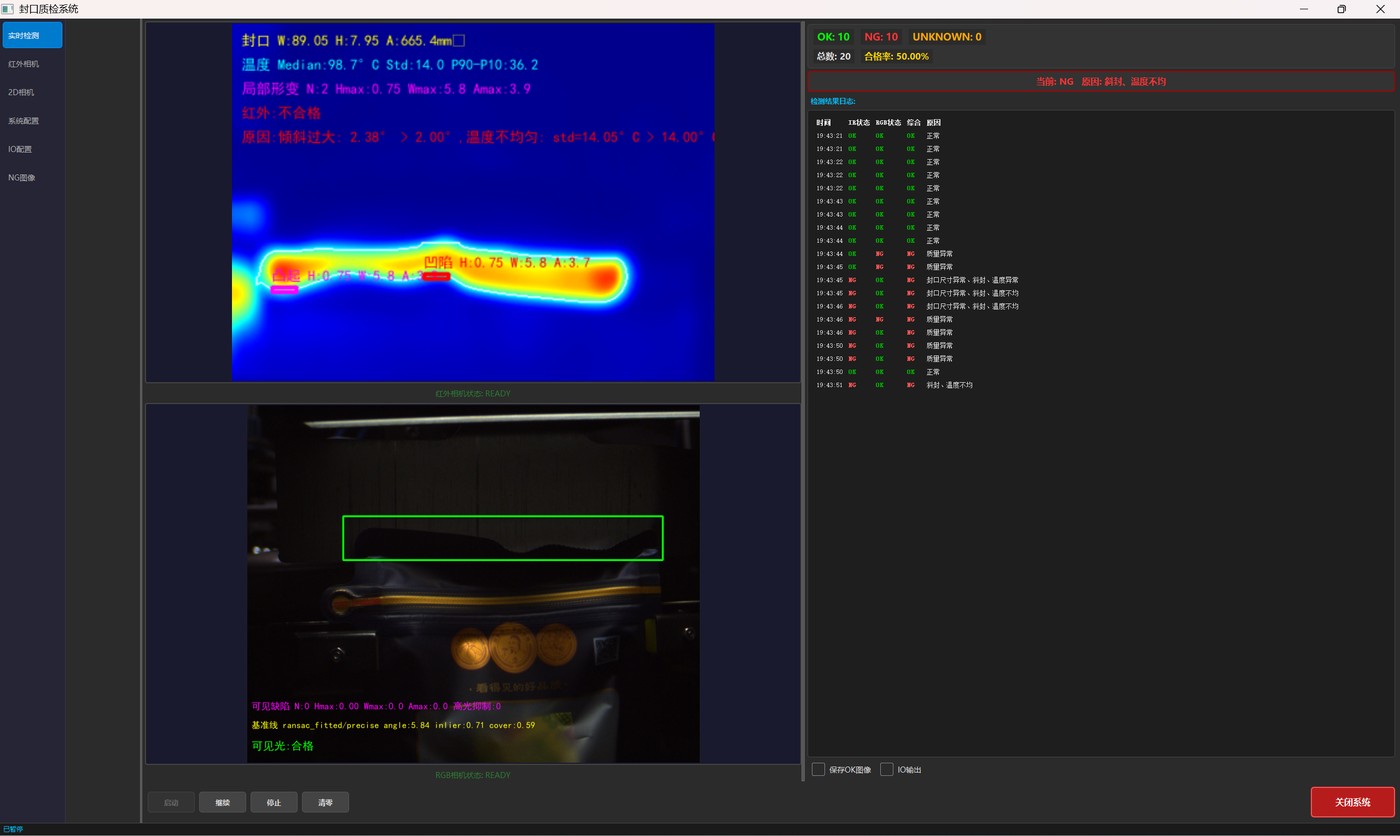Click the "UNKNOWN: 0" counter

(x=947, y=37)
